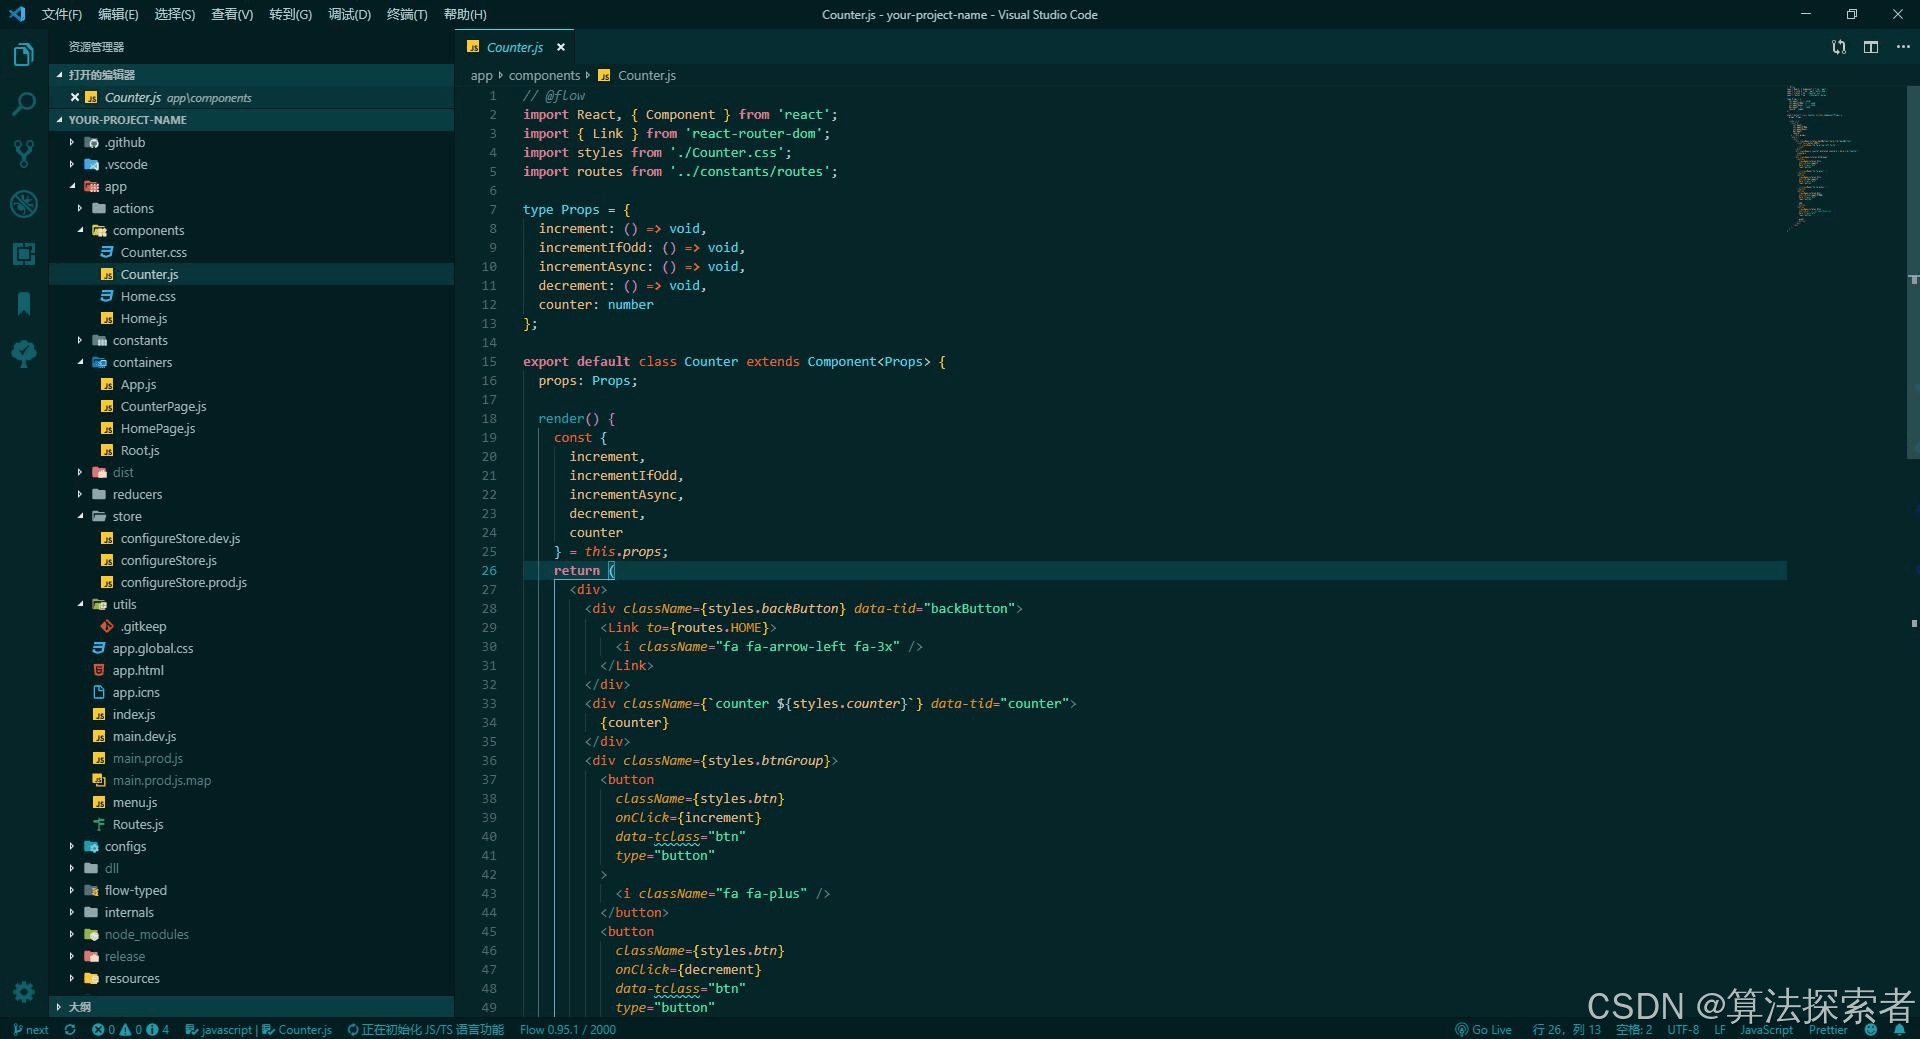Viewport: 1920px width, 1039px height.
Task: Open CounterPage.js in the file tree
Action: (251, 406)
